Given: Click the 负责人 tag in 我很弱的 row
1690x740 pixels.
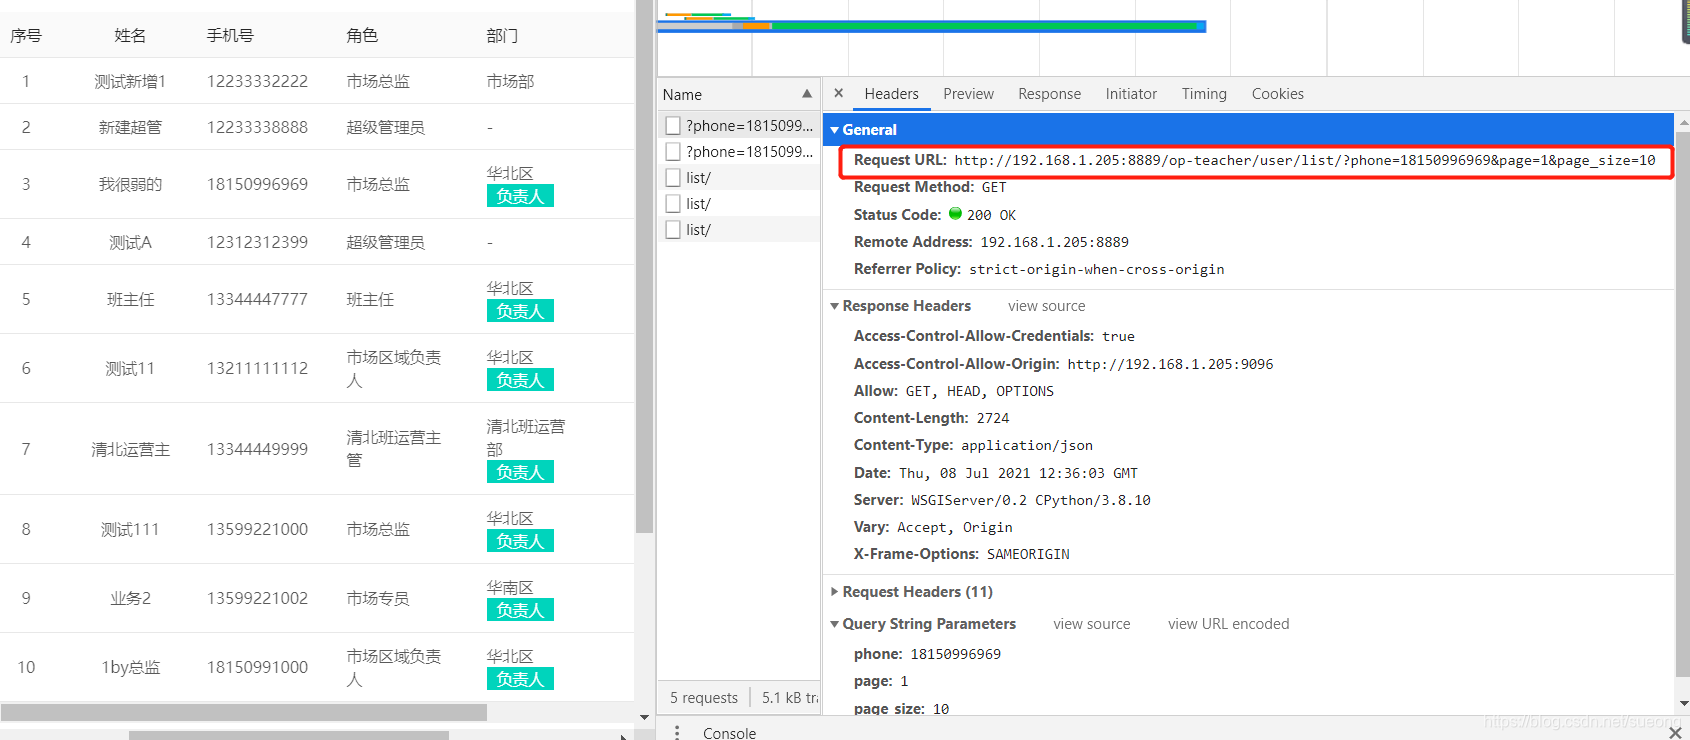Looking at the screenshot, I should click(x=520, y=196).
